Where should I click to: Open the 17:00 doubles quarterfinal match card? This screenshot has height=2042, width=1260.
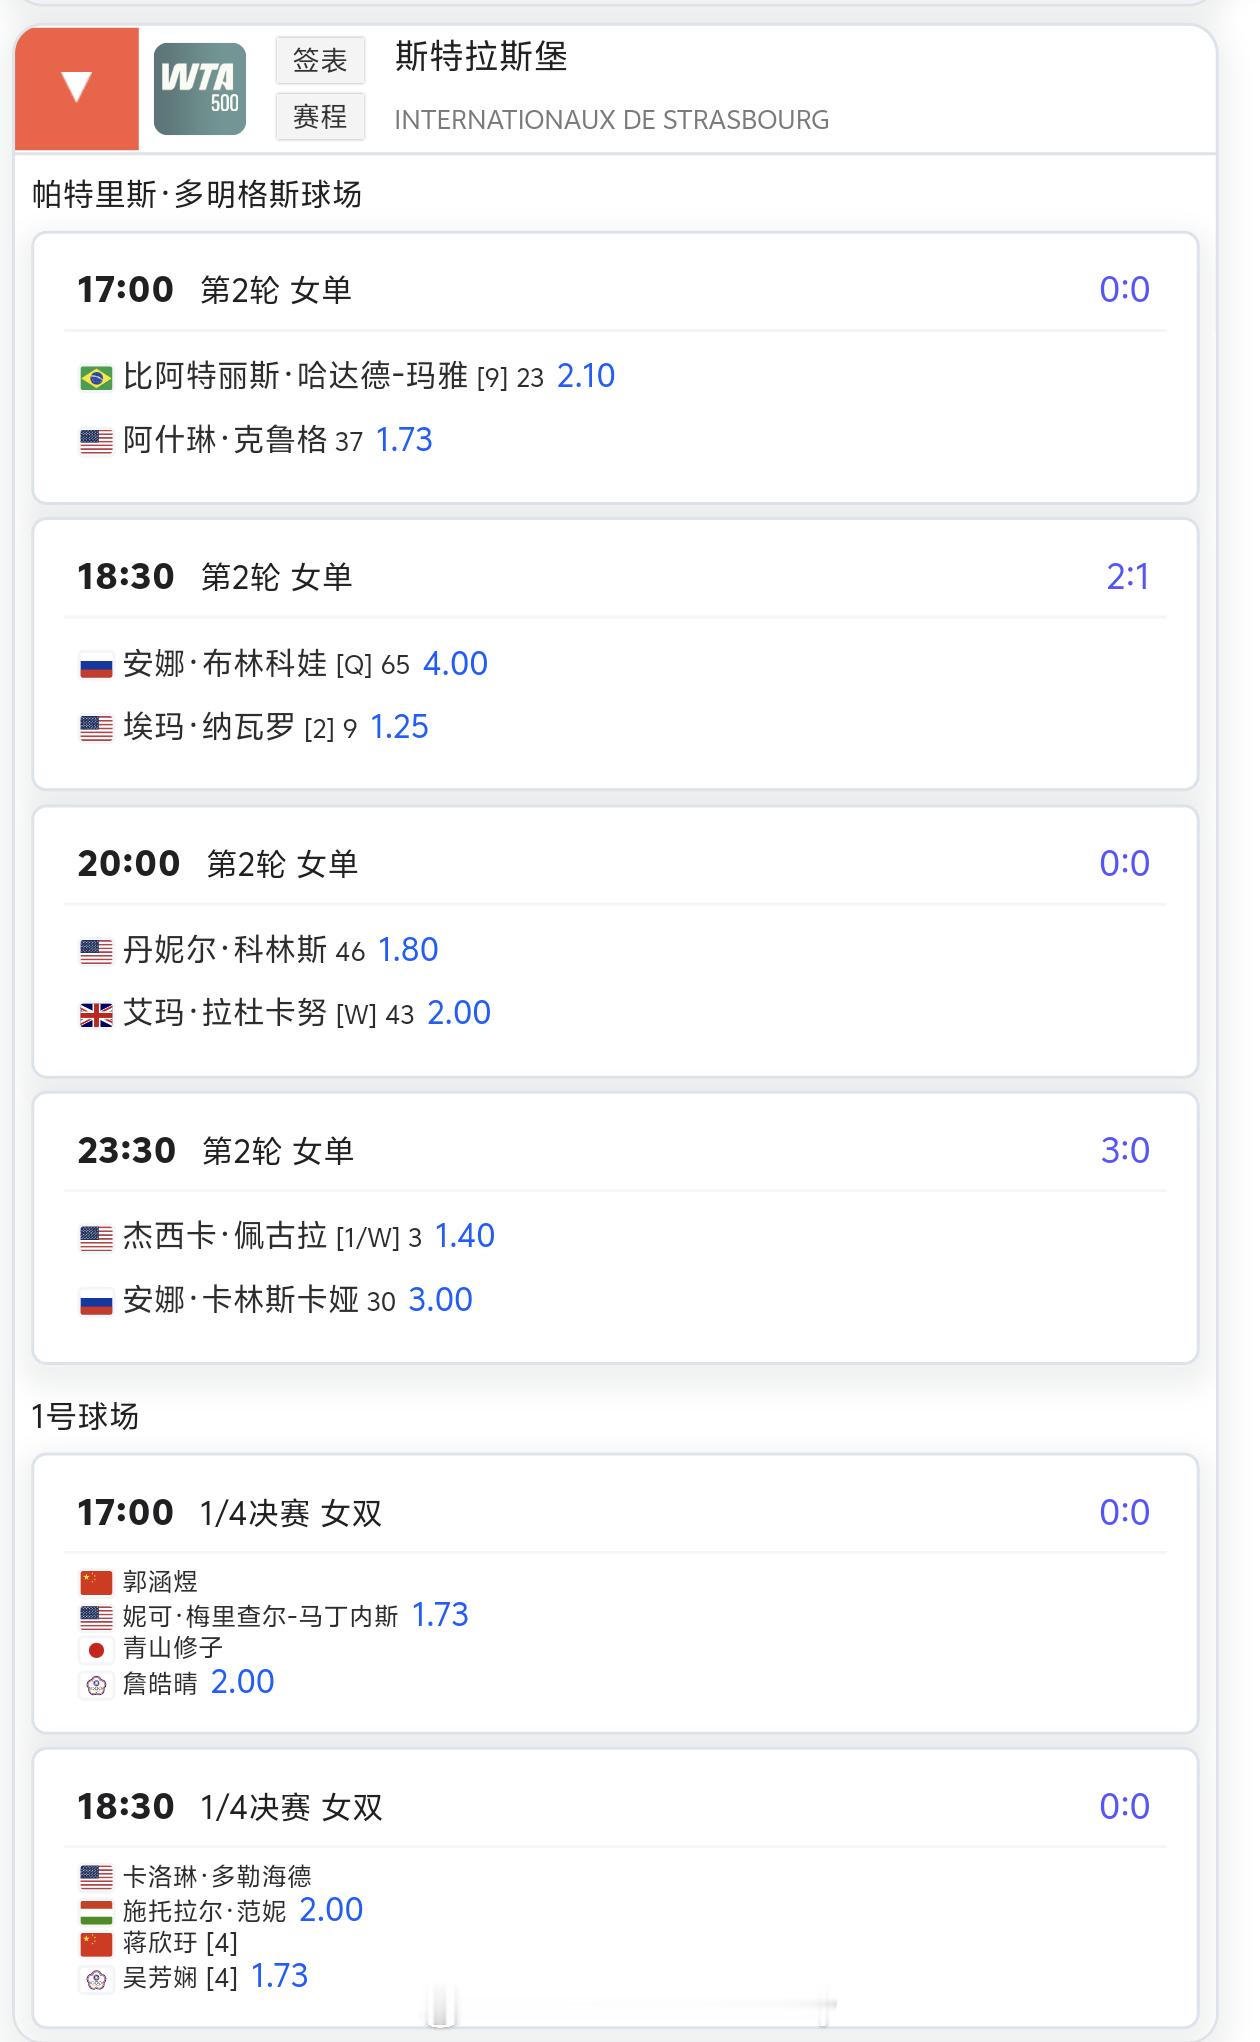pyautogui.click(x=616, y=1593)
